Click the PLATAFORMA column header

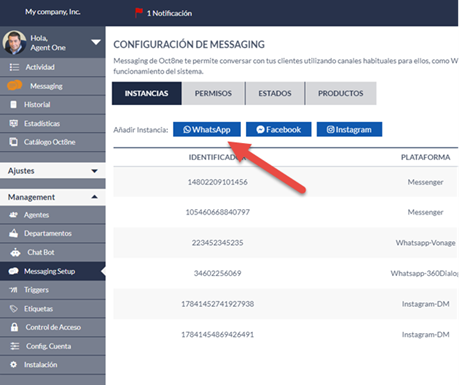pos(425,157)
